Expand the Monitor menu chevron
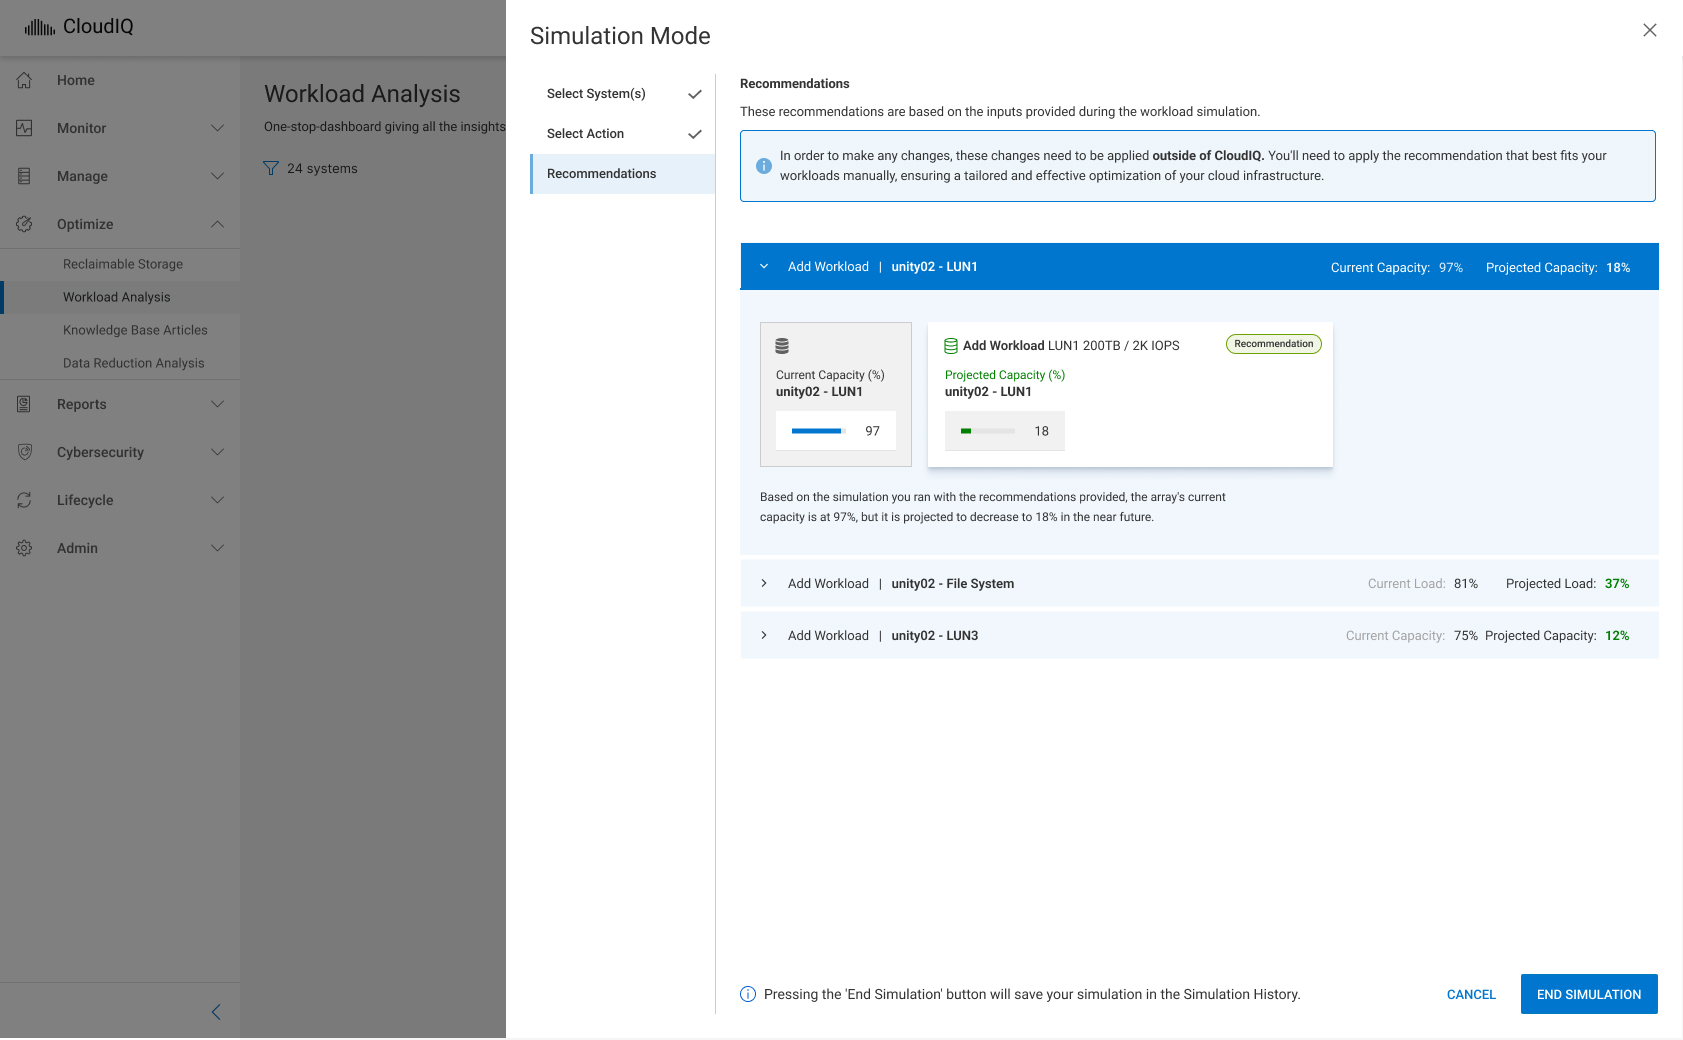Screen dimensions: 1683x1040 point(217,128)
